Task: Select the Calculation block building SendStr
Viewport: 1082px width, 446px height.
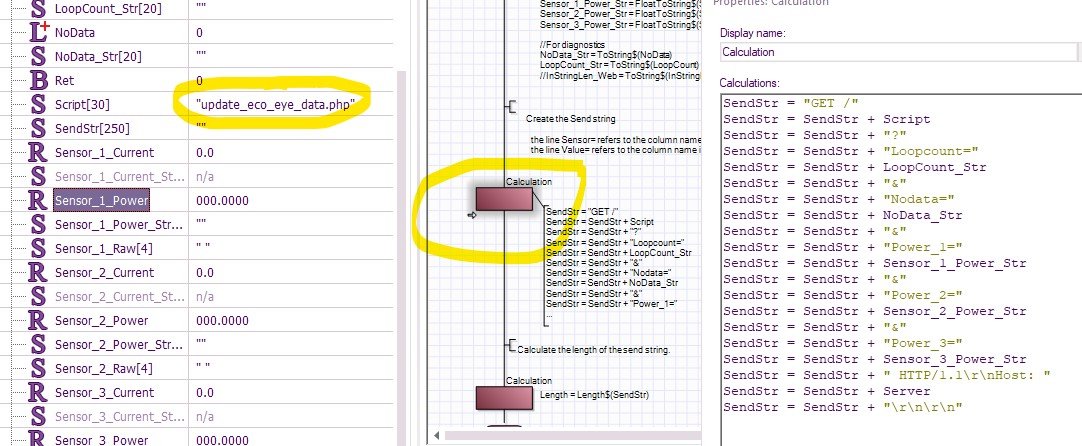Action: [504, 199]
